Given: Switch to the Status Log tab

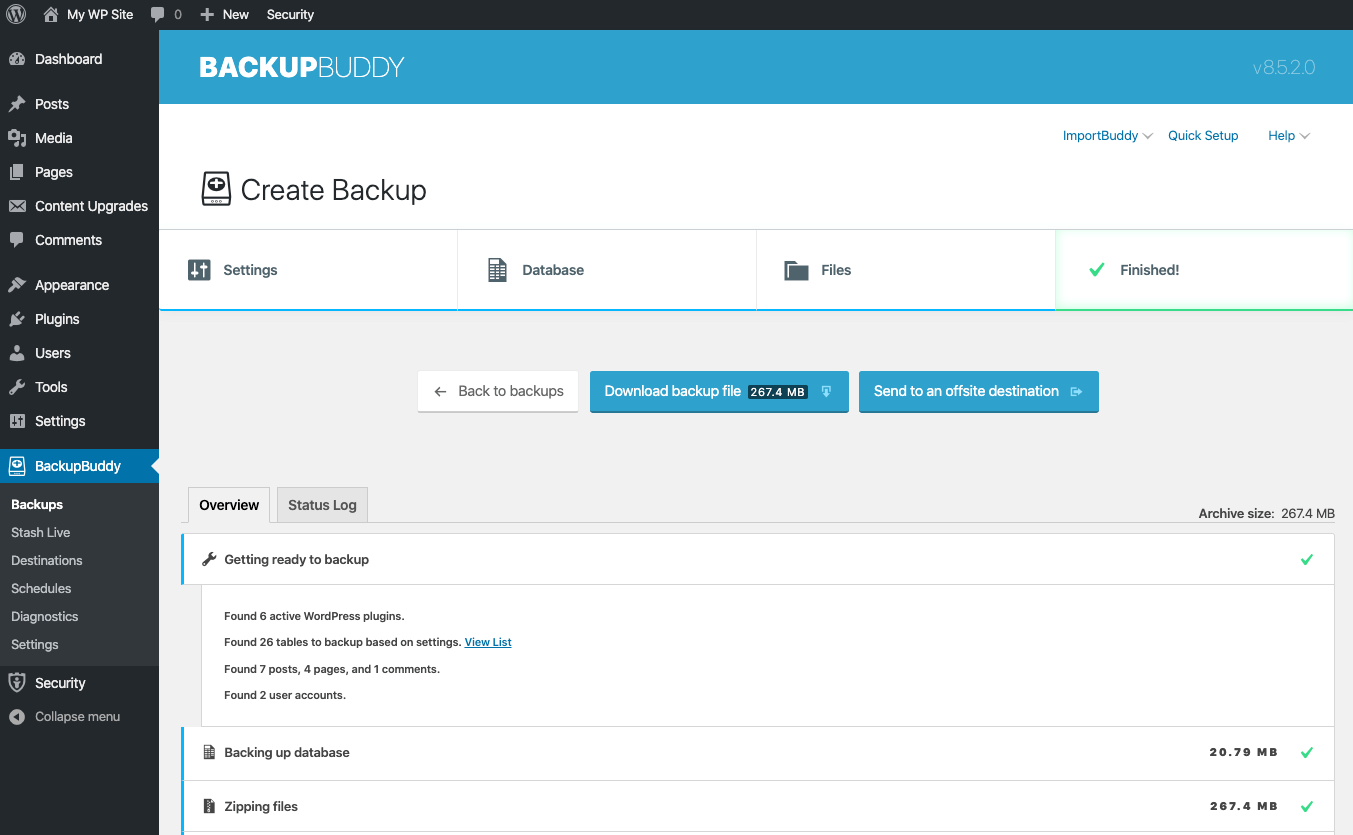Looking at the screenshot, I should point(322,505).
